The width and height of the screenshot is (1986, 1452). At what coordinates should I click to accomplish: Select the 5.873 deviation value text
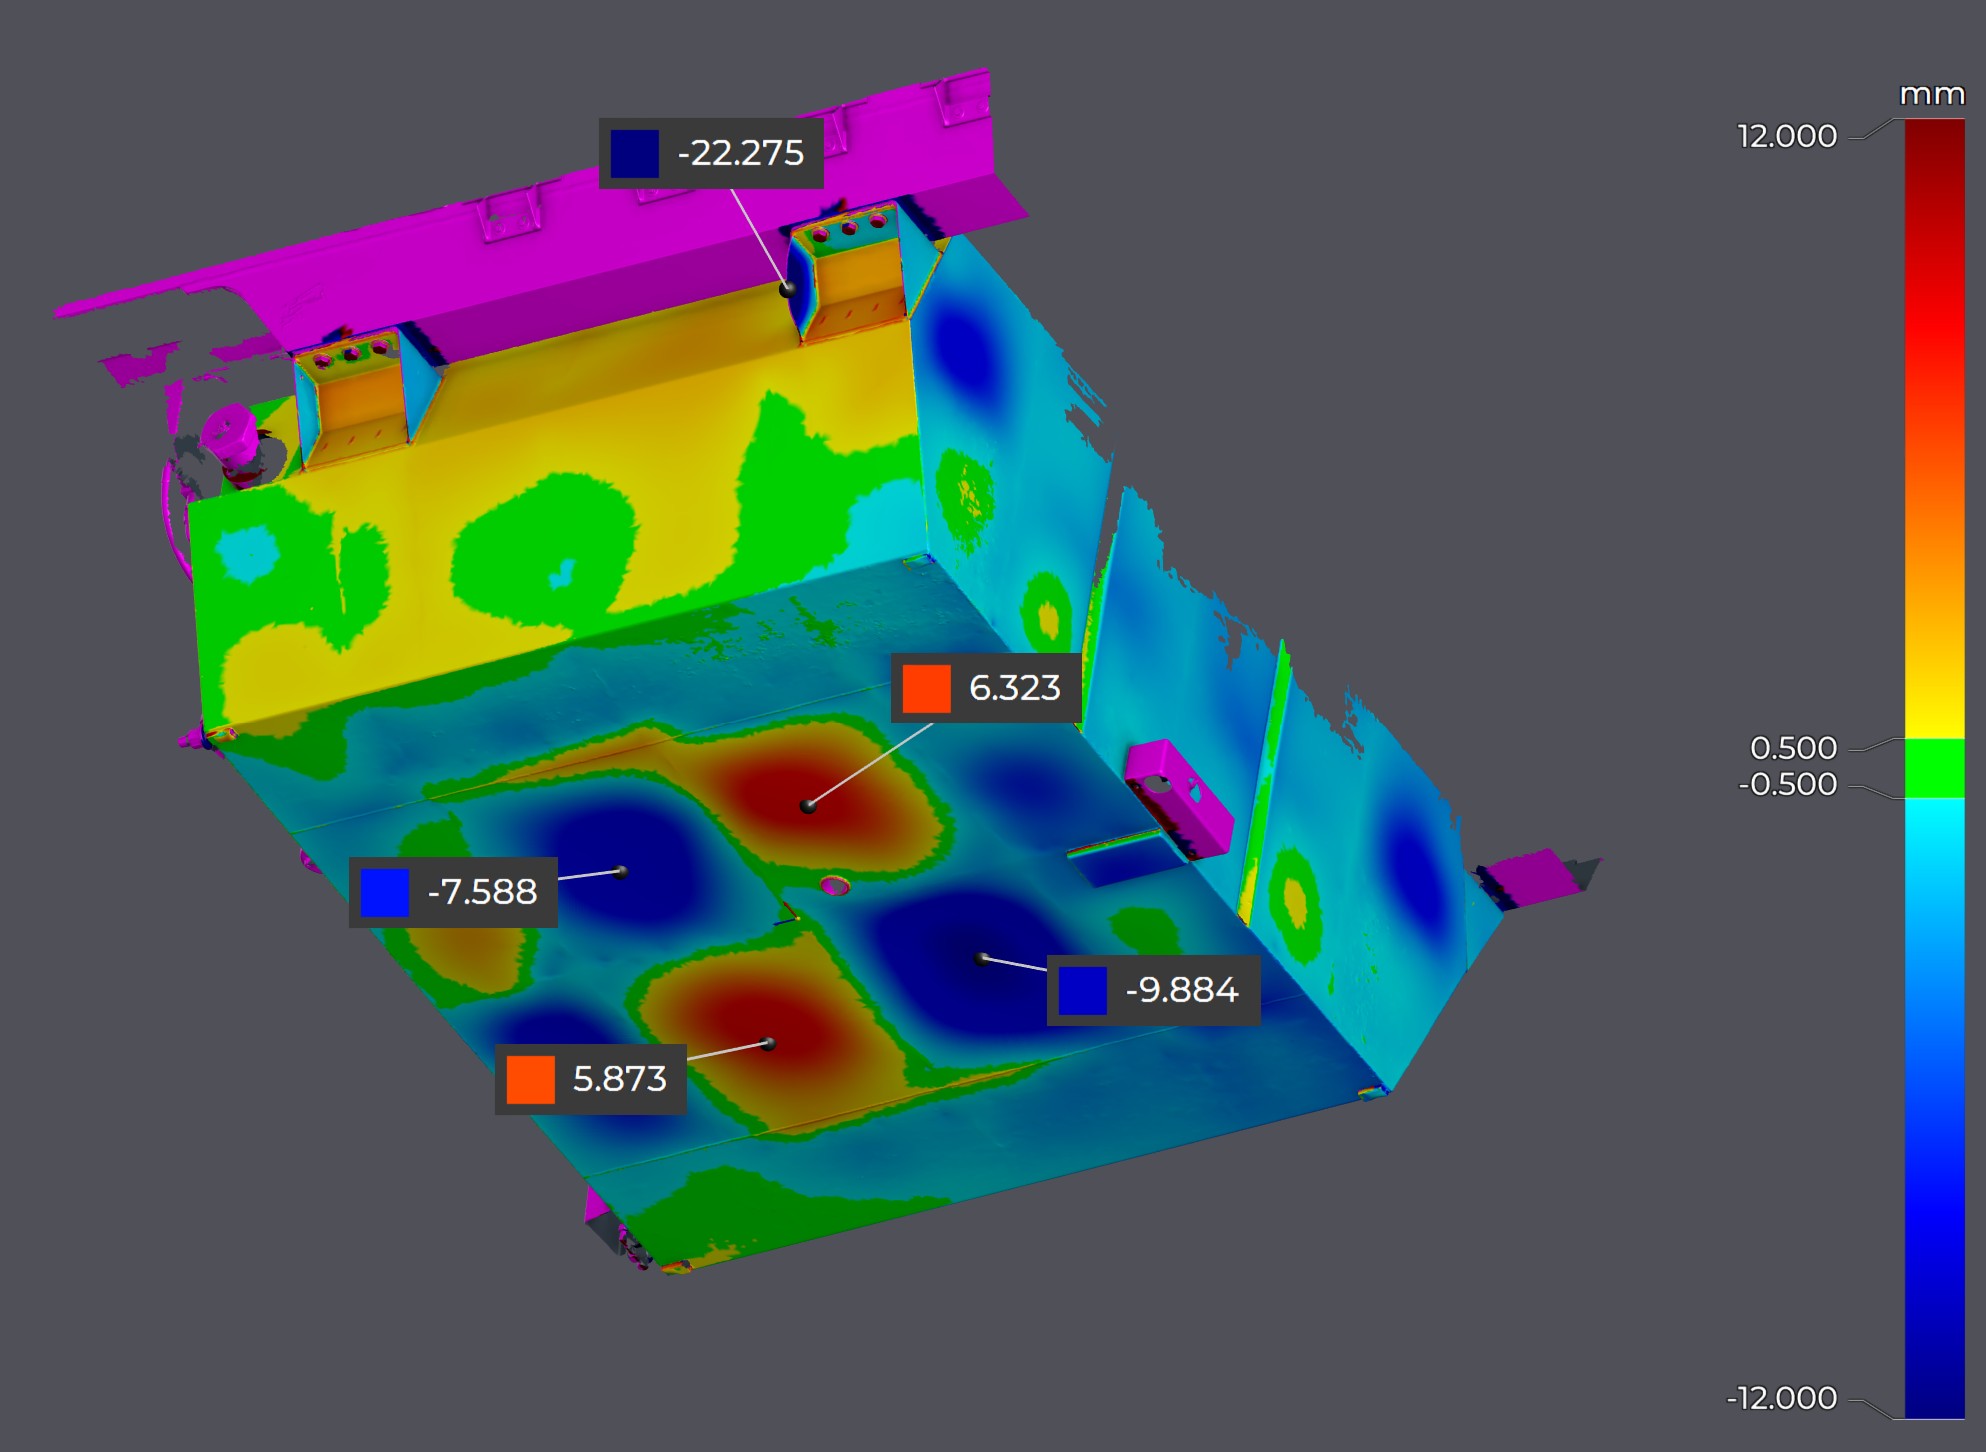click(619, 1079)
